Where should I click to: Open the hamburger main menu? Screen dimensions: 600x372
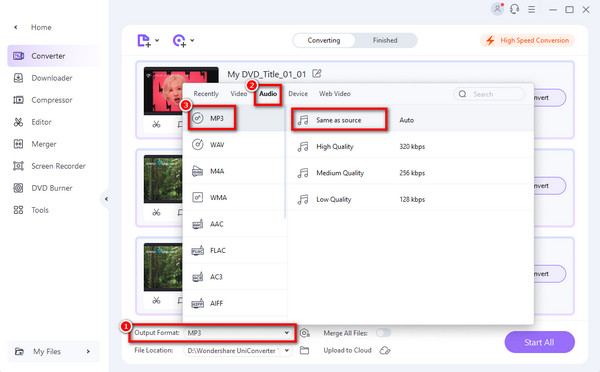click(x=532, y=9)
